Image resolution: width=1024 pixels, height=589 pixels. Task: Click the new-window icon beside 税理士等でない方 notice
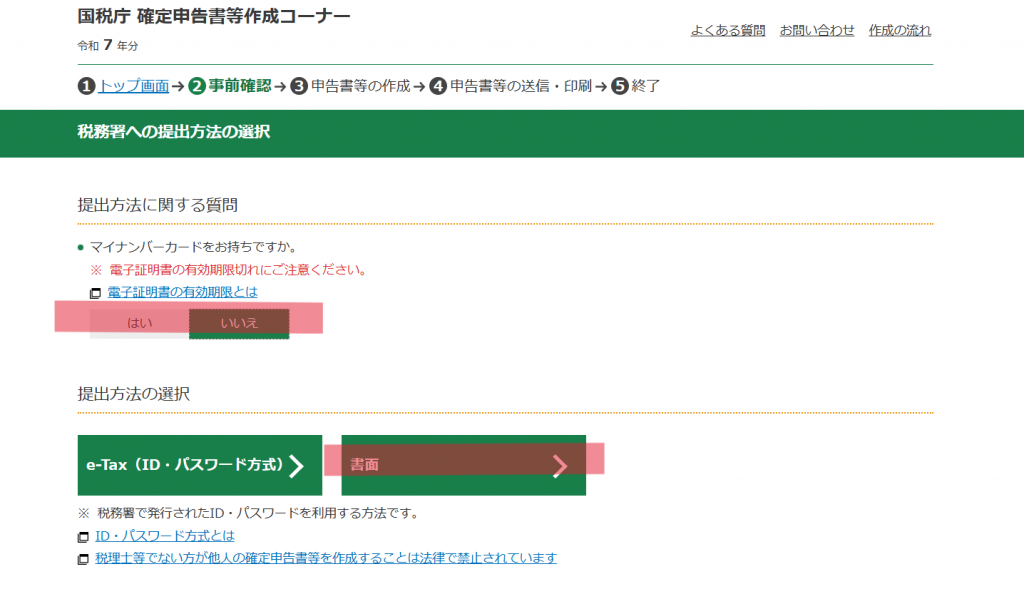[x=84, y=559]
